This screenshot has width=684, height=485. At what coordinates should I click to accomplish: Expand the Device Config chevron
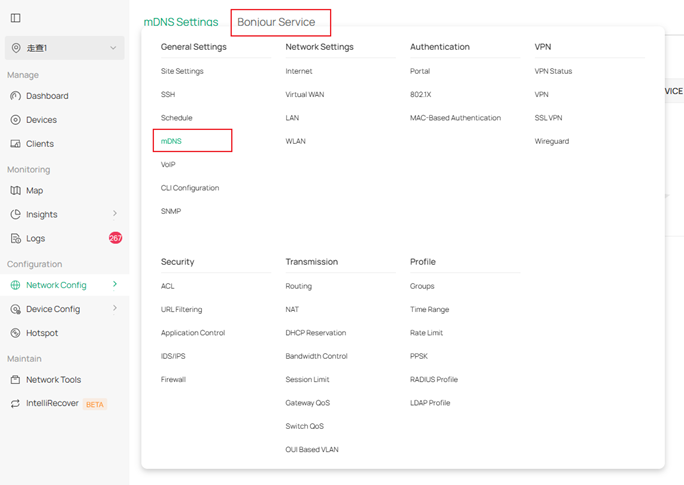115,308
